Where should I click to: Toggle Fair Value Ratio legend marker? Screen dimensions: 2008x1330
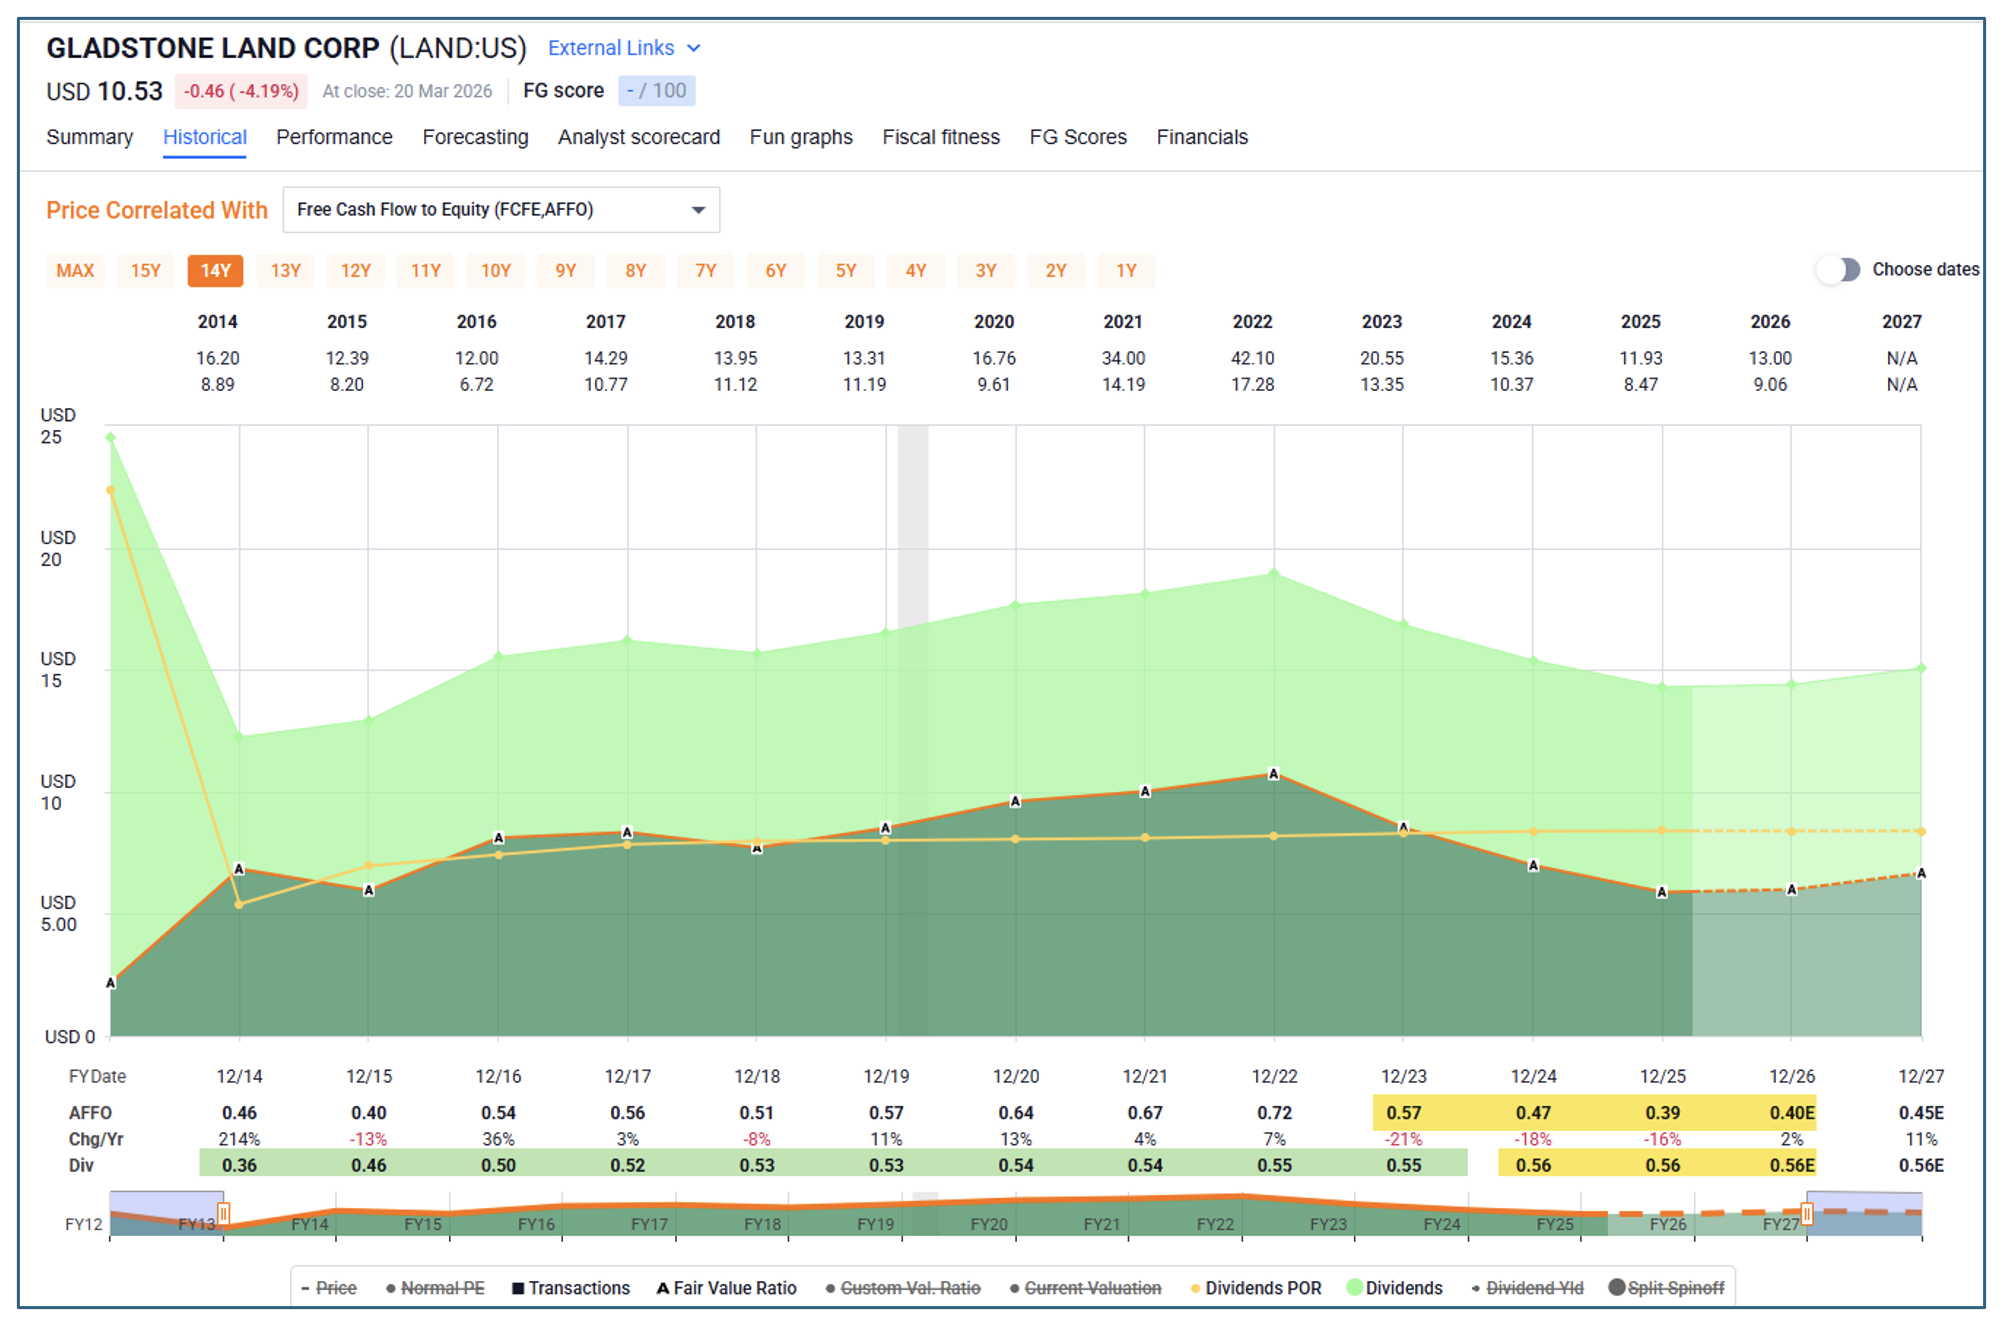pyautogui.click(x=662, y=1288)
